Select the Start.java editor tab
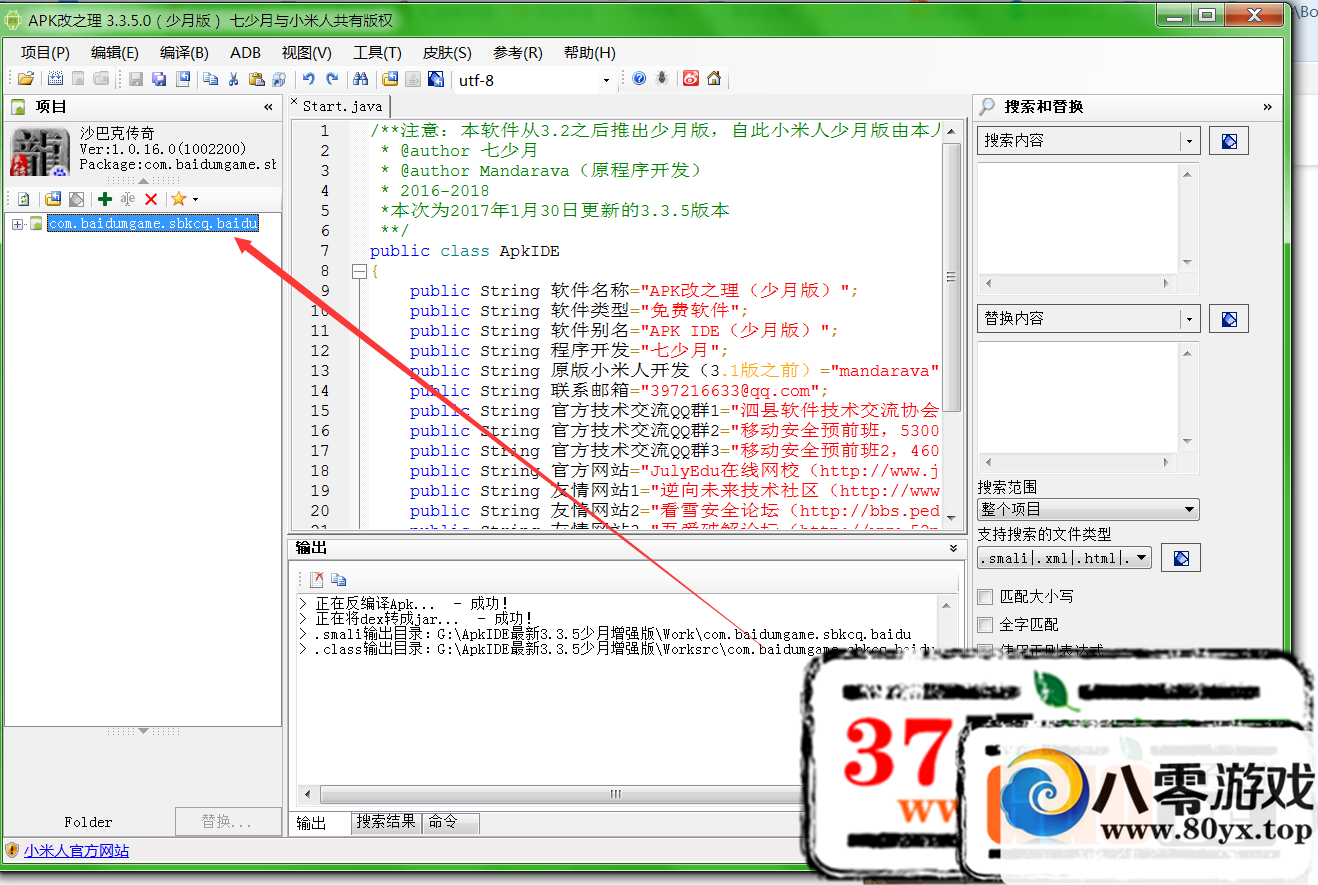This screenshot has width=1318, height=885. point(342,106)
